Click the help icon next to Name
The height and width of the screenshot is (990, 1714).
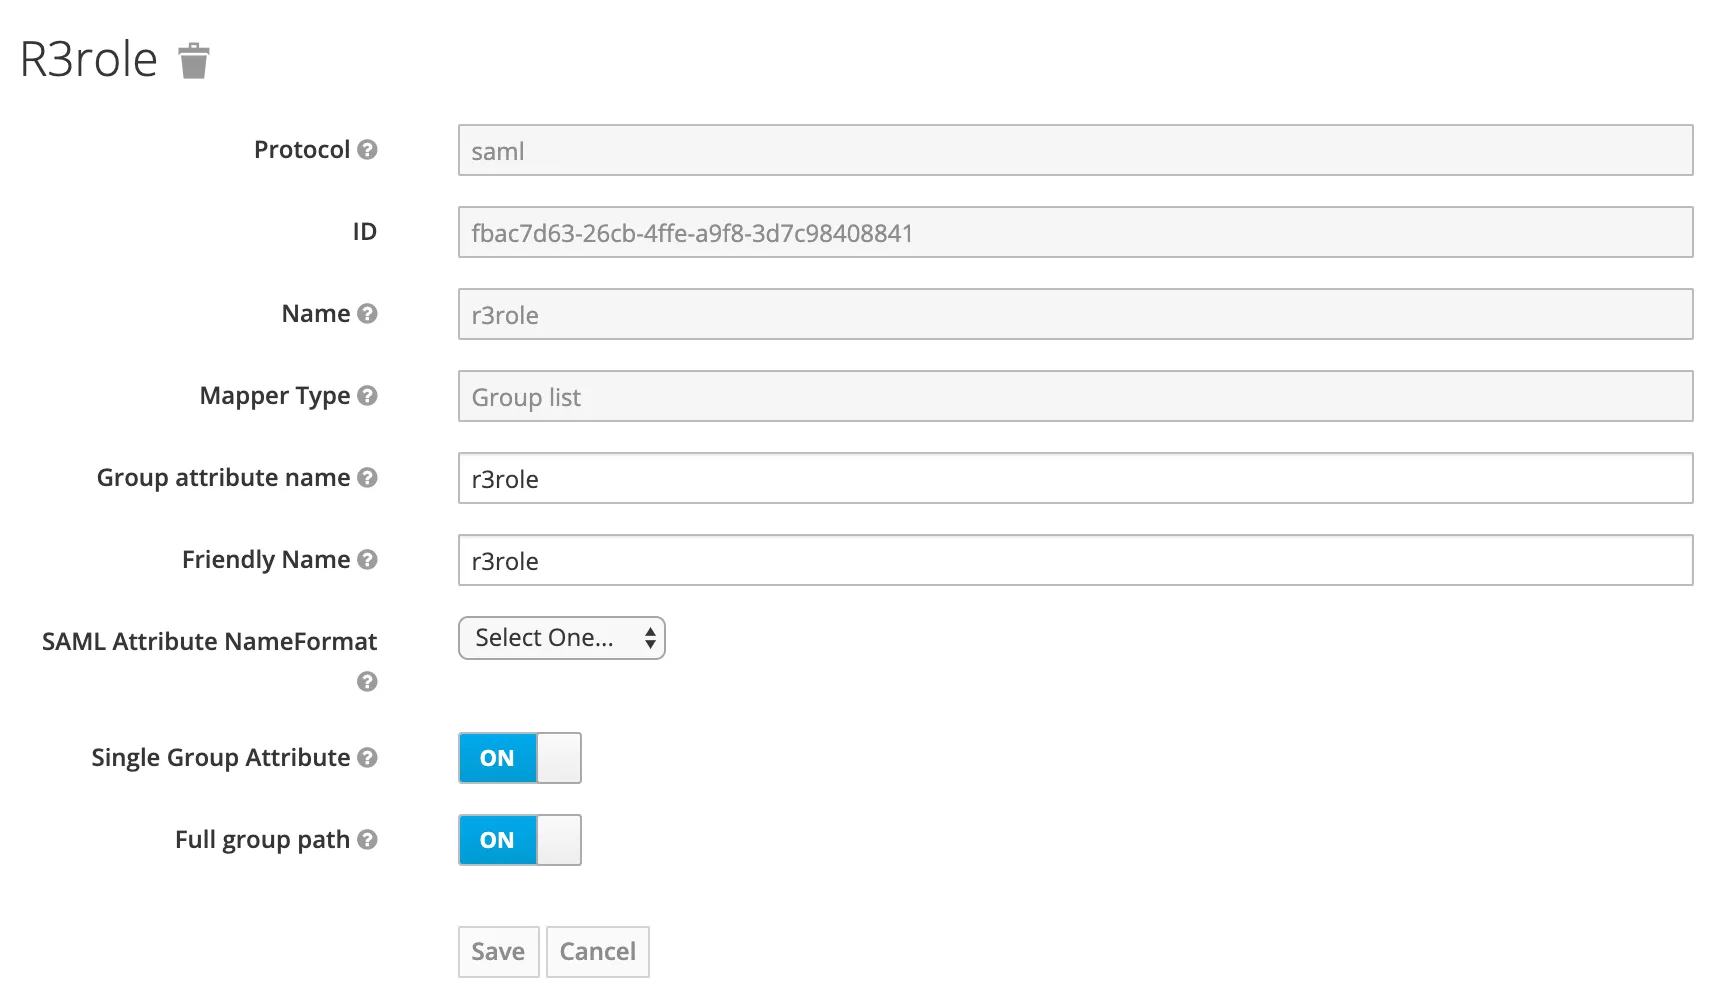pos(367,314)
